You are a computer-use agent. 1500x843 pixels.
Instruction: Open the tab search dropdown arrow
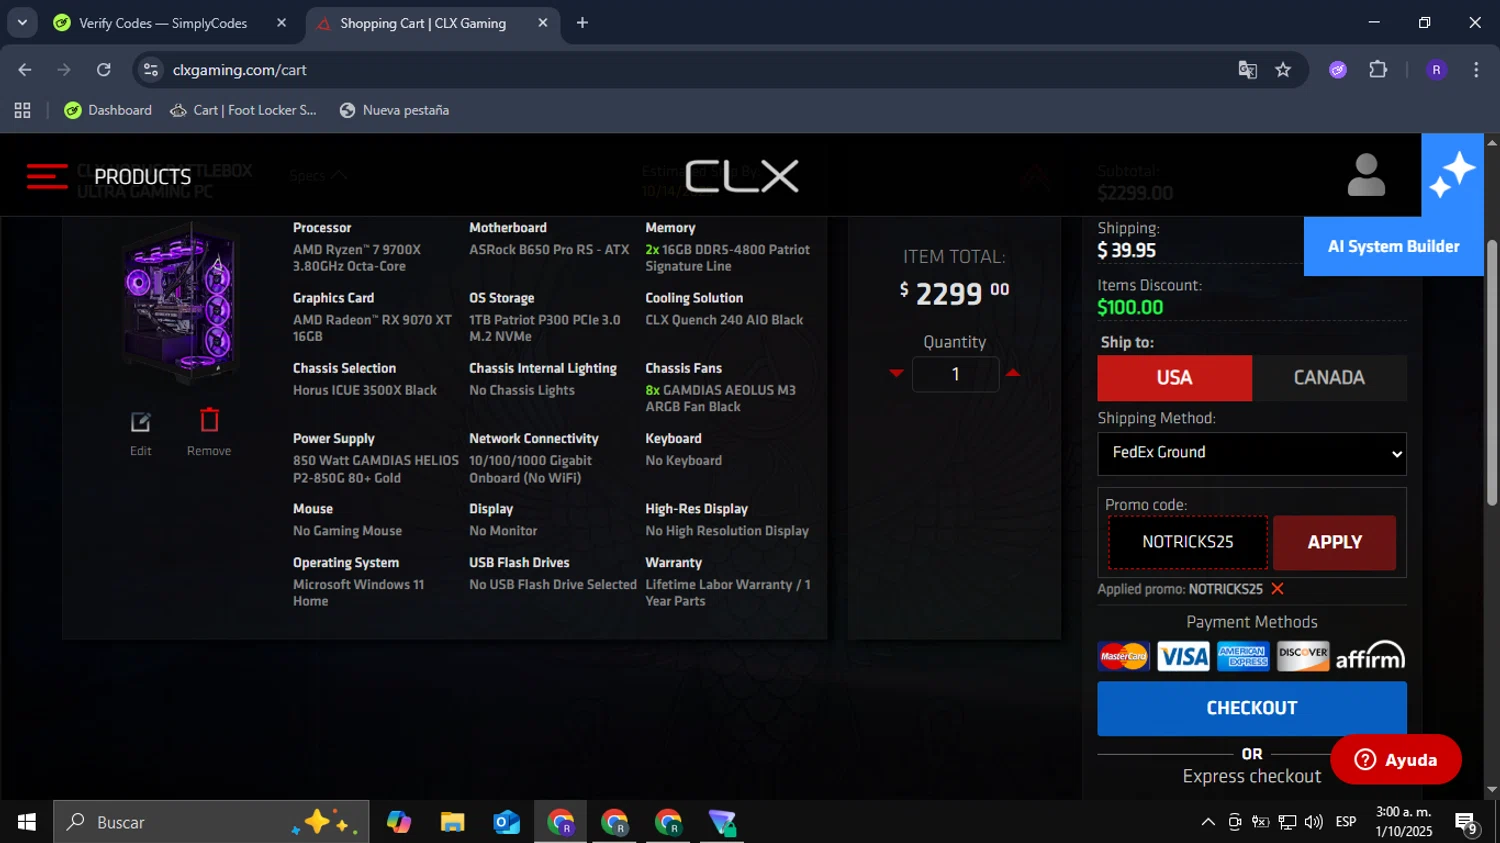22,23
